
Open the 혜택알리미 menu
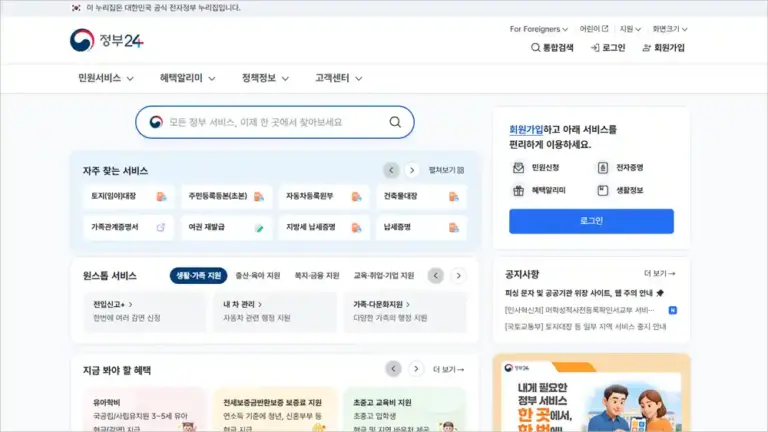188,78
